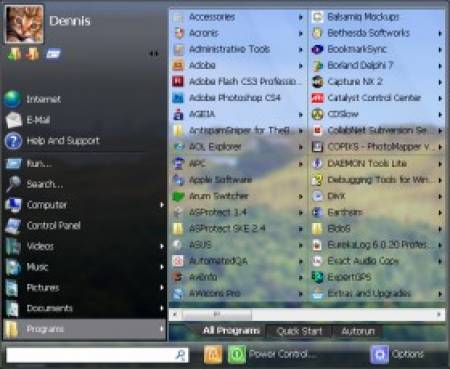
Task: Expand the Extras and Upgrades arrow
Action: tap(440, 294)
